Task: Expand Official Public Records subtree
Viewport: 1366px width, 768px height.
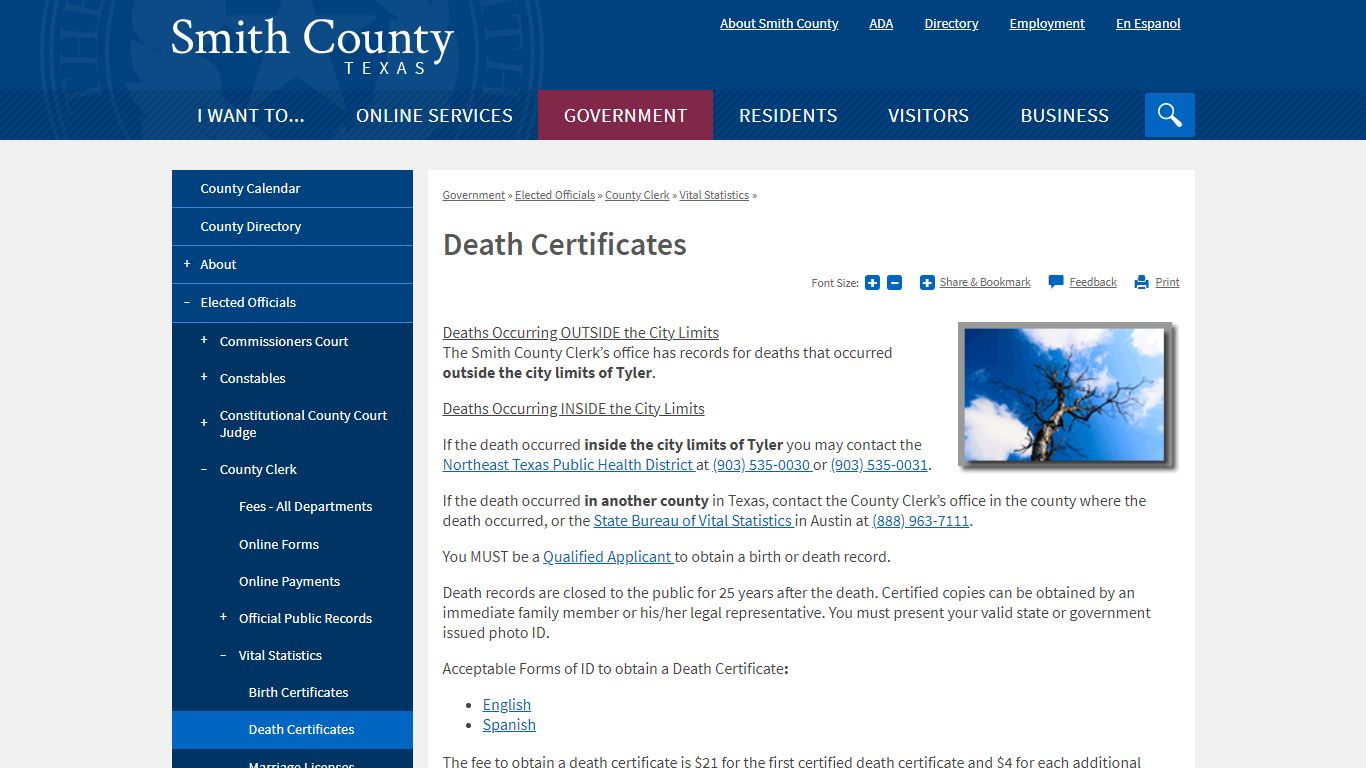Action: click(x=223, y=617)
